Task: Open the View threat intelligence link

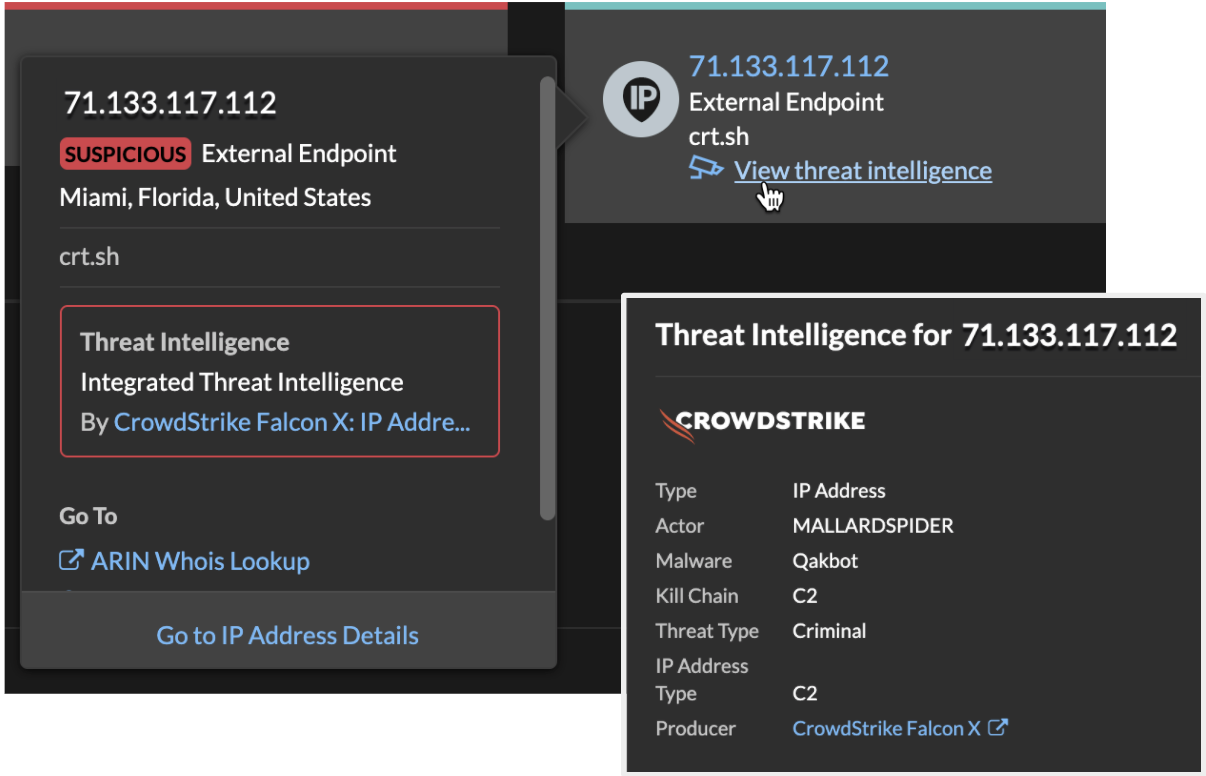Action: coord(863,170)
